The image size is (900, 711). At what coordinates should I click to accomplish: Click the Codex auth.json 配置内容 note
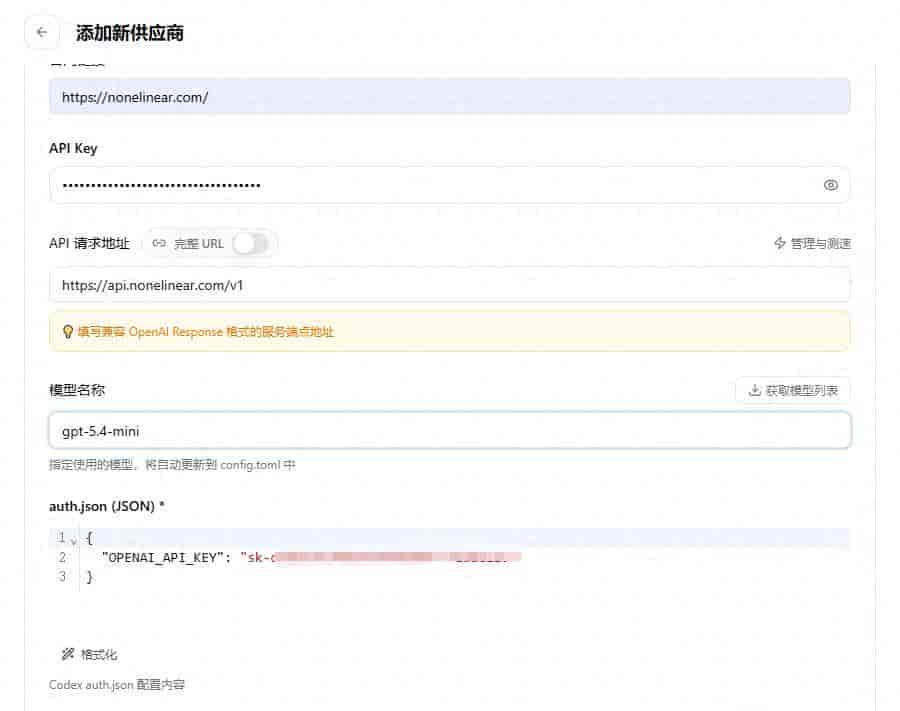(x=117, y=685)
